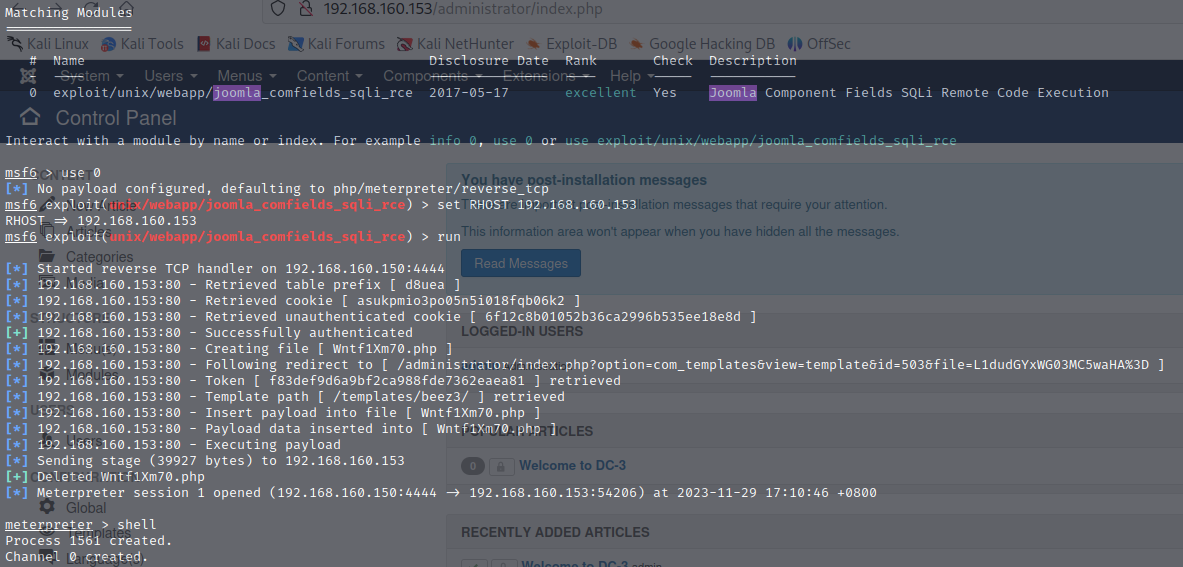This screenshot has height=567, width=1183.
Task: Click the 'LOGGED-IN USERS' panel heading
Action: tap(522, 332)
